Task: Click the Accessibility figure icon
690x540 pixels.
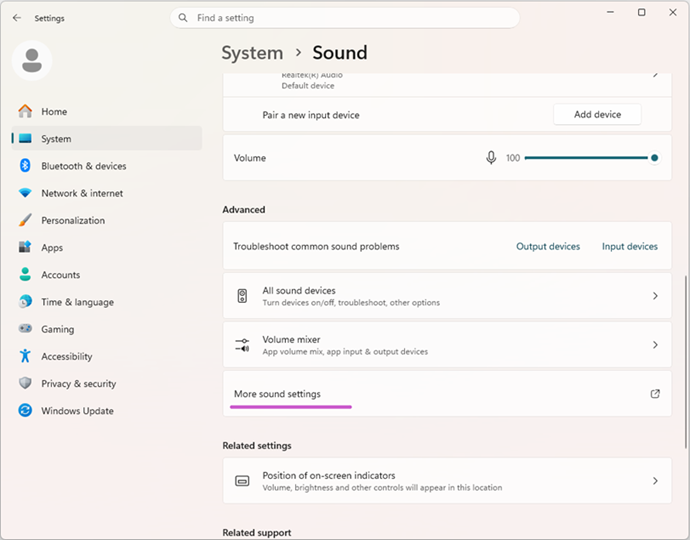Action: 25,356
